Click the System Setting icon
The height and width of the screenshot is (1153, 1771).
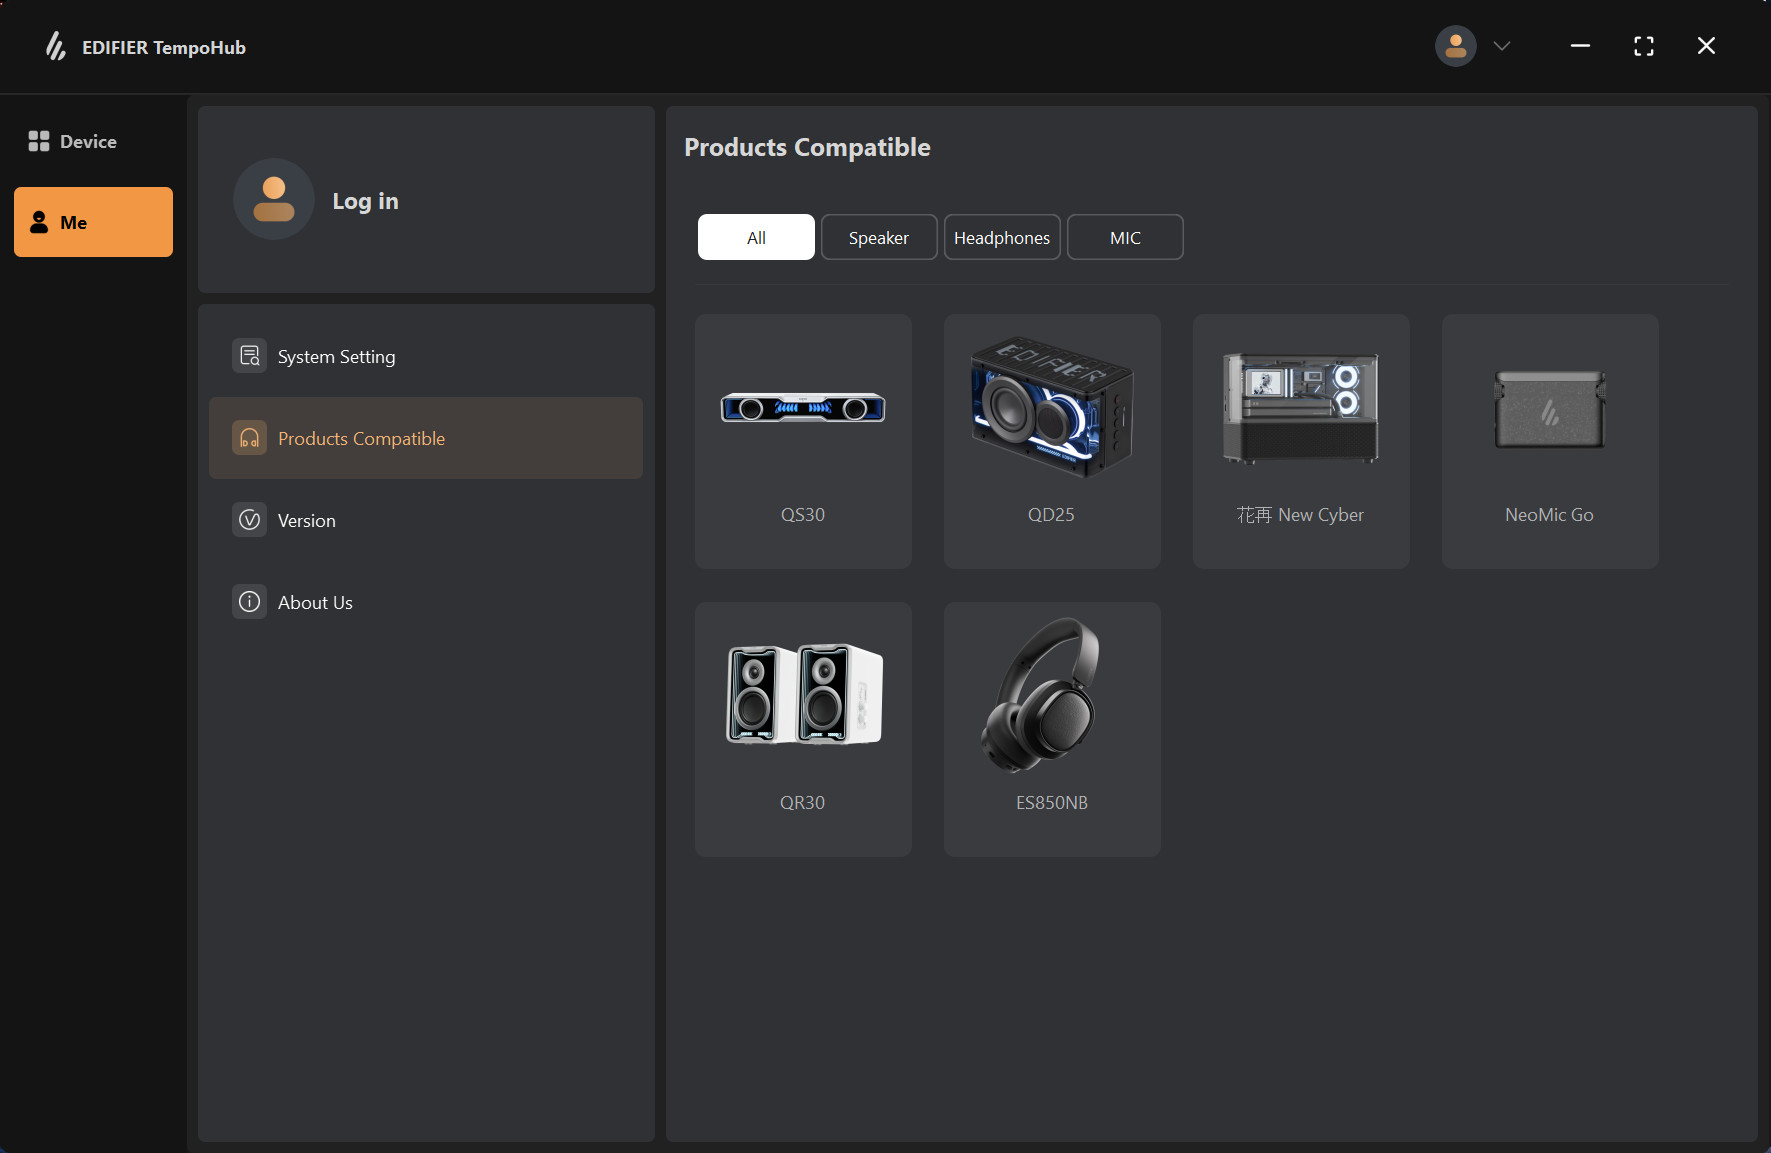pyautogui.click(x=250, y=356)
